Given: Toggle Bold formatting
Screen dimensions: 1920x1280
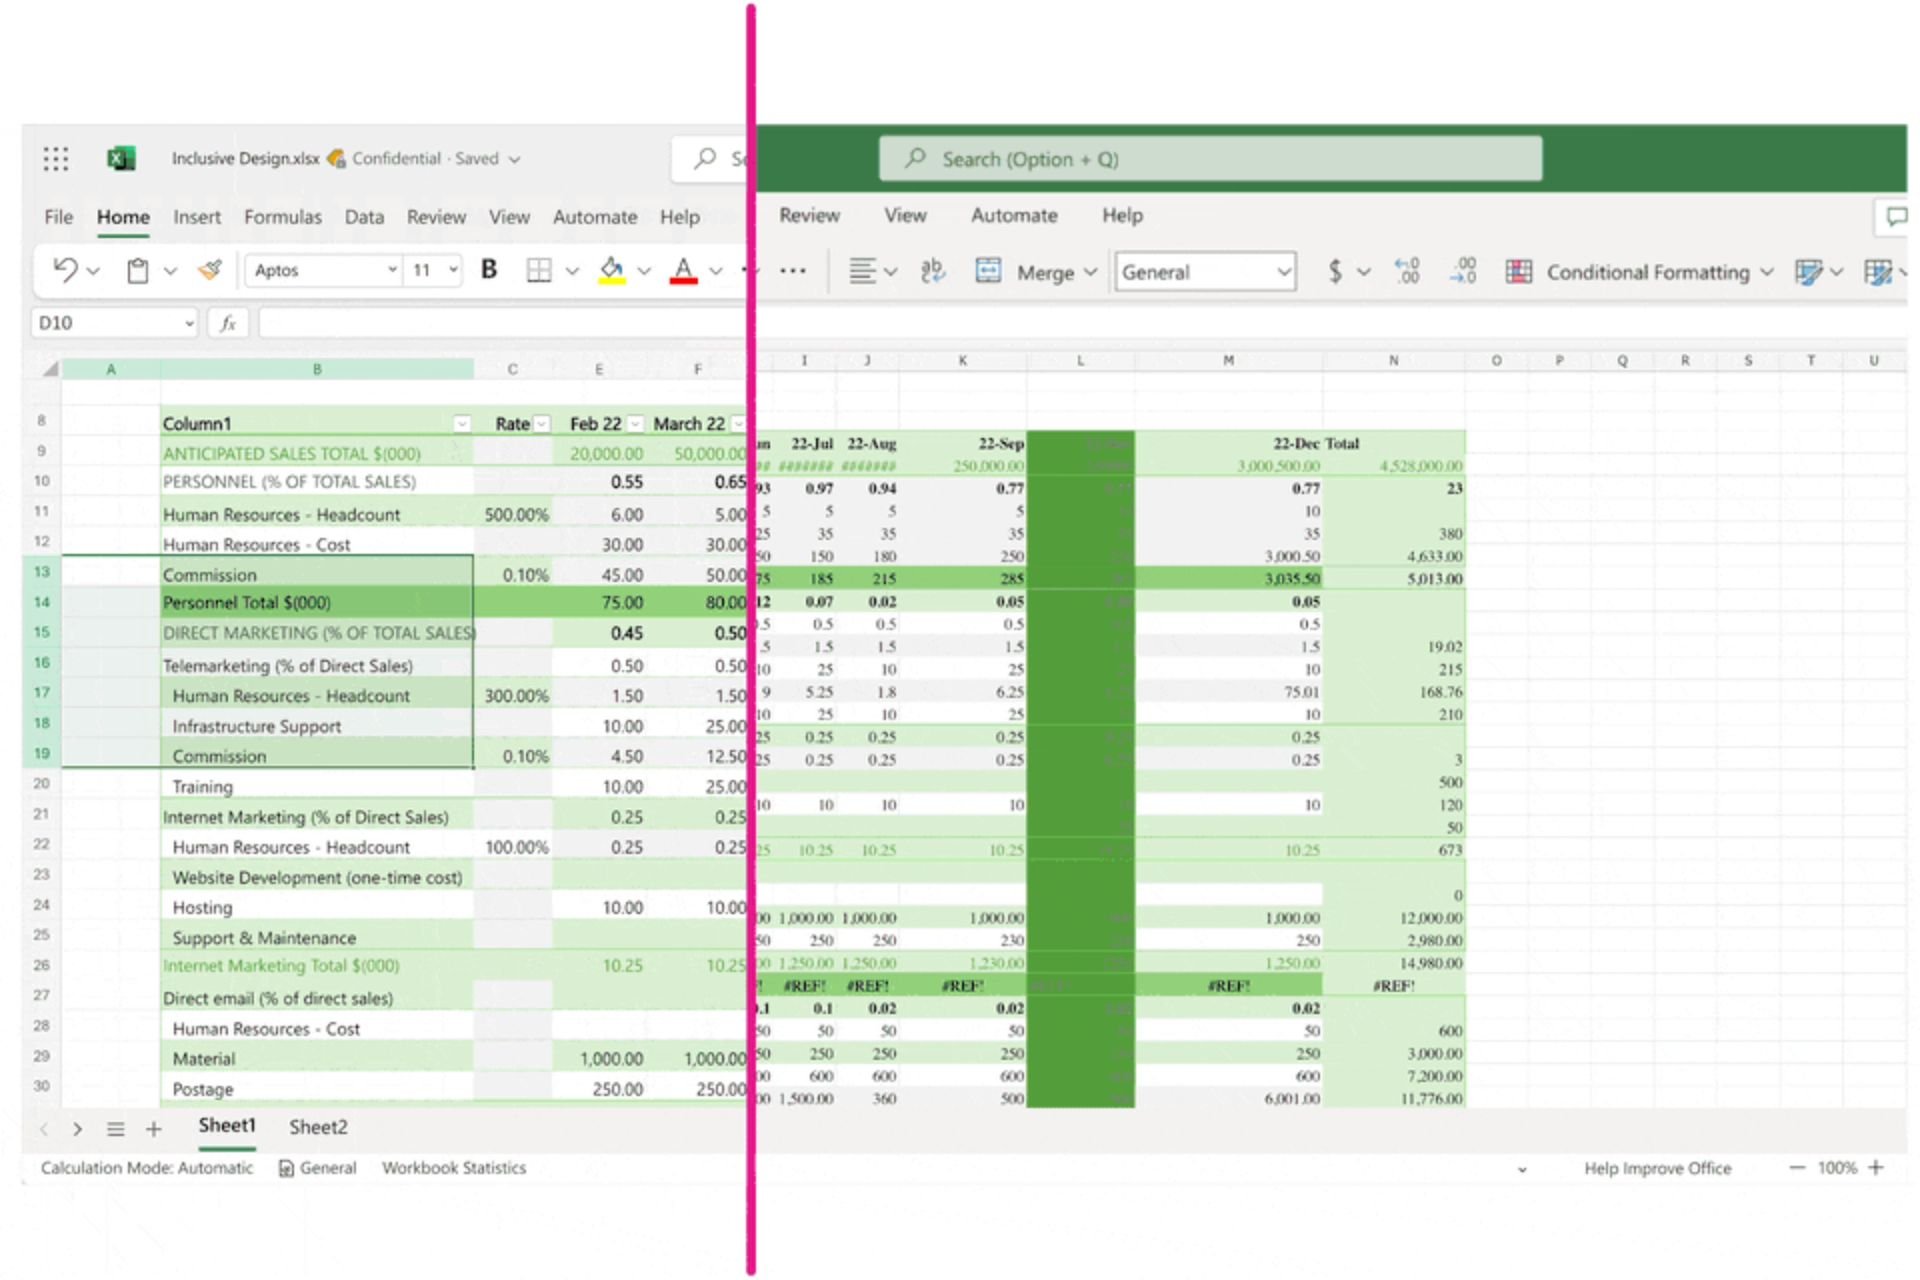Looking at the screenshot, I should click(x=489, y=270).
